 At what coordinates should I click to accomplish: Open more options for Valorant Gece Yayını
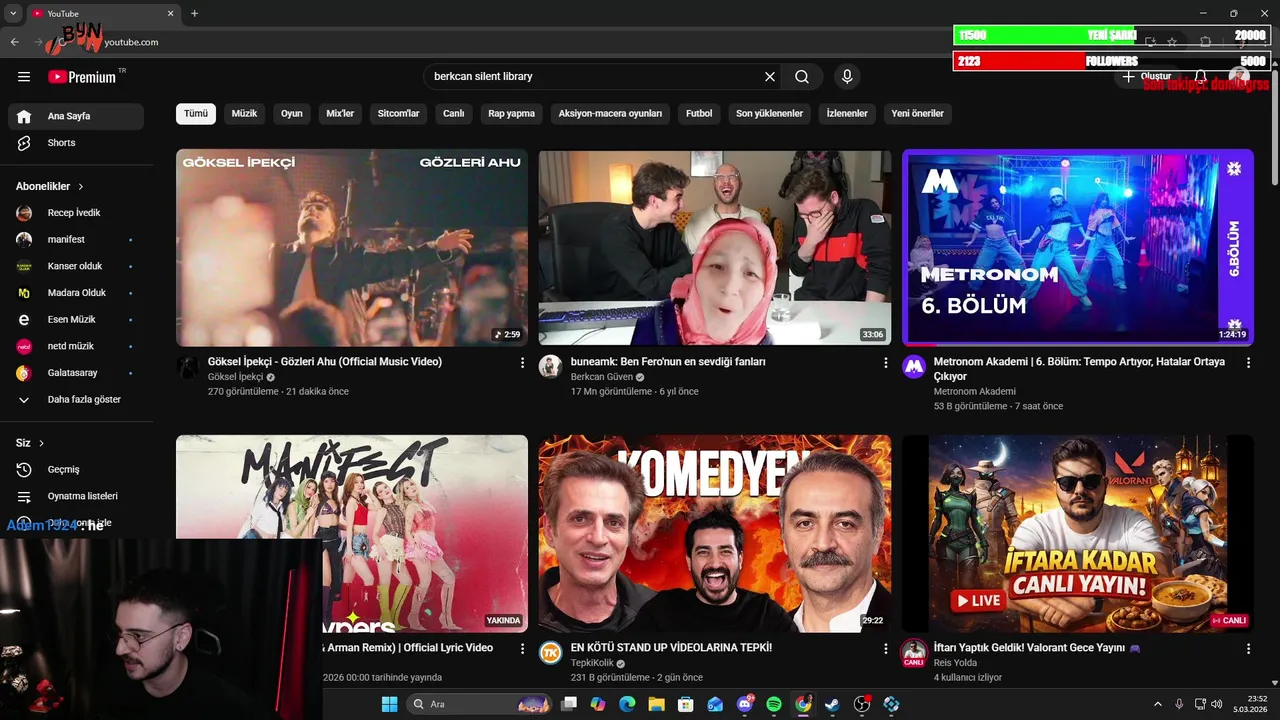tap(1248, 649)
